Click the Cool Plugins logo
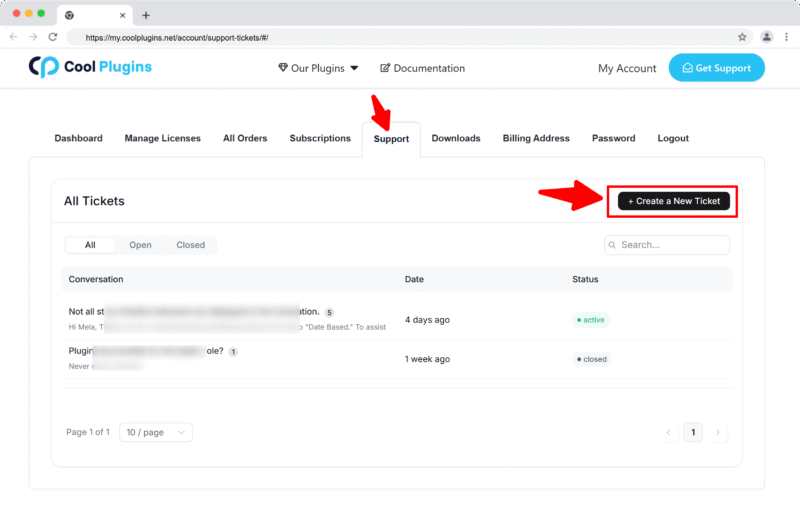Image resolution: width=800 pixels, height=521 pixels. point(90,68)
